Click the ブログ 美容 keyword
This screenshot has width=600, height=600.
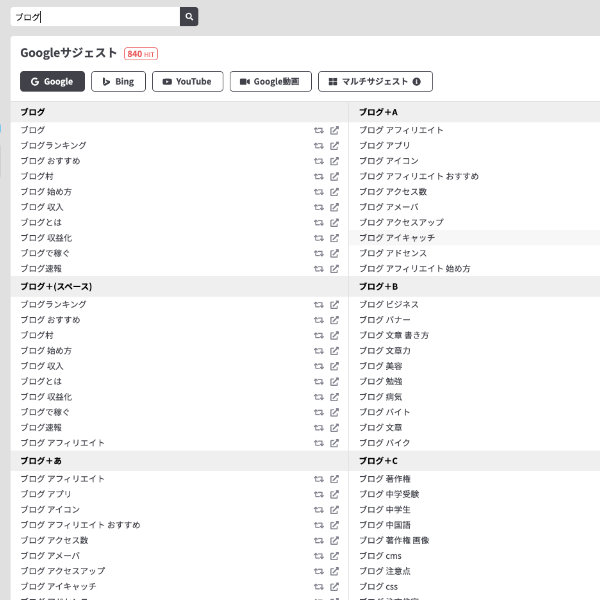coord(380,366)
